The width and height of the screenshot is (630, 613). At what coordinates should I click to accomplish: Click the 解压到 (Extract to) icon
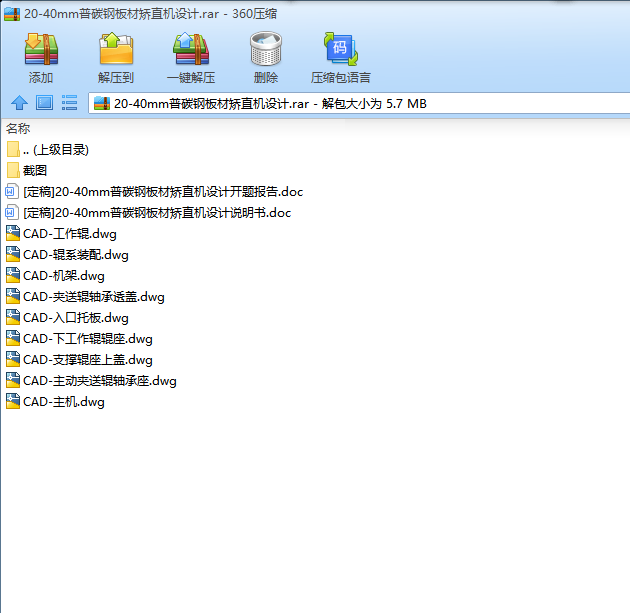pyautogui.click(x=116, y=49)
